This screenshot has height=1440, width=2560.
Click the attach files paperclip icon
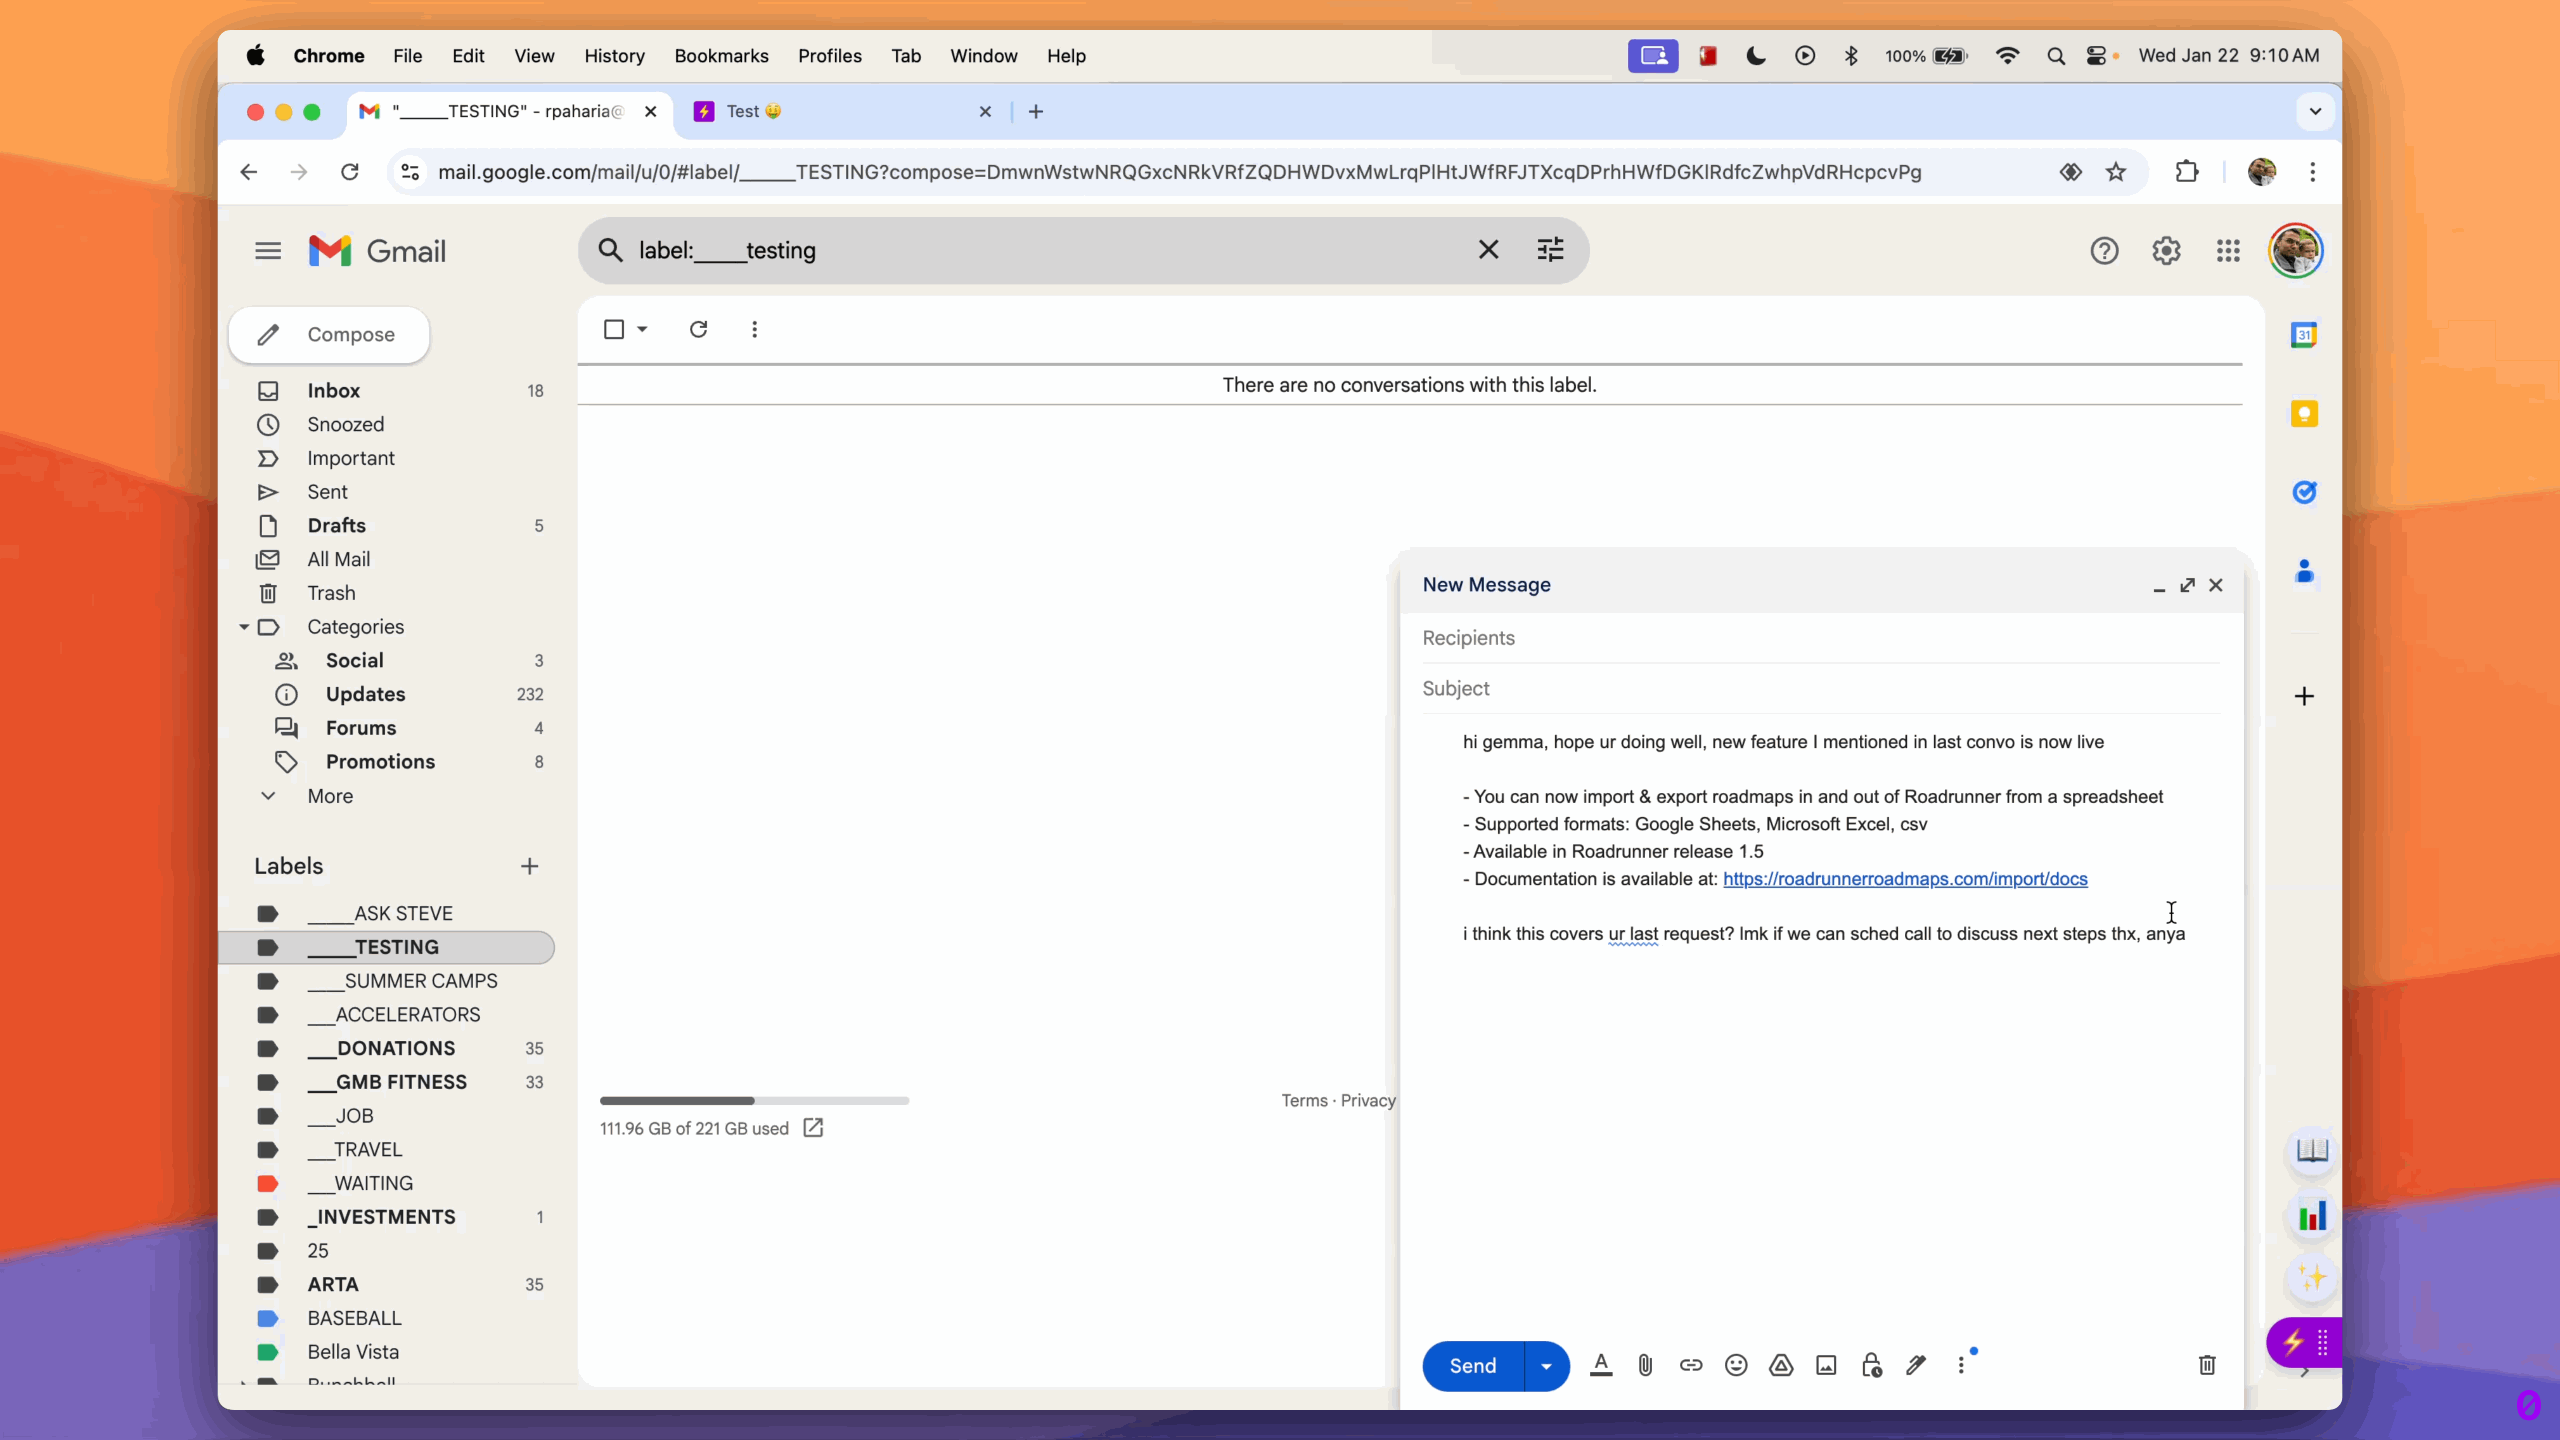(x=1645, y=1365)
